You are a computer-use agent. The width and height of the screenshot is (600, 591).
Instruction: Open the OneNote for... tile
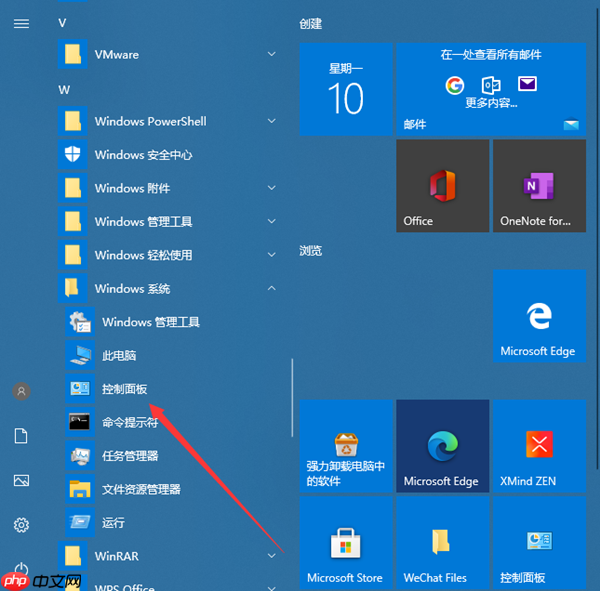click(540, 186)
